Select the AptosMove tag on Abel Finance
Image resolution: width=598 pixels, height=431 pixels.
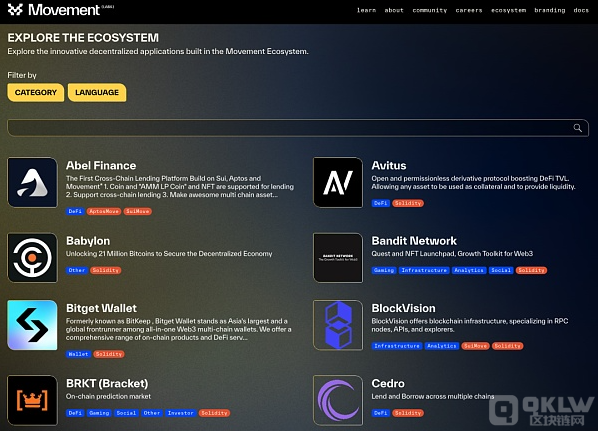click(x=104, y=211)
